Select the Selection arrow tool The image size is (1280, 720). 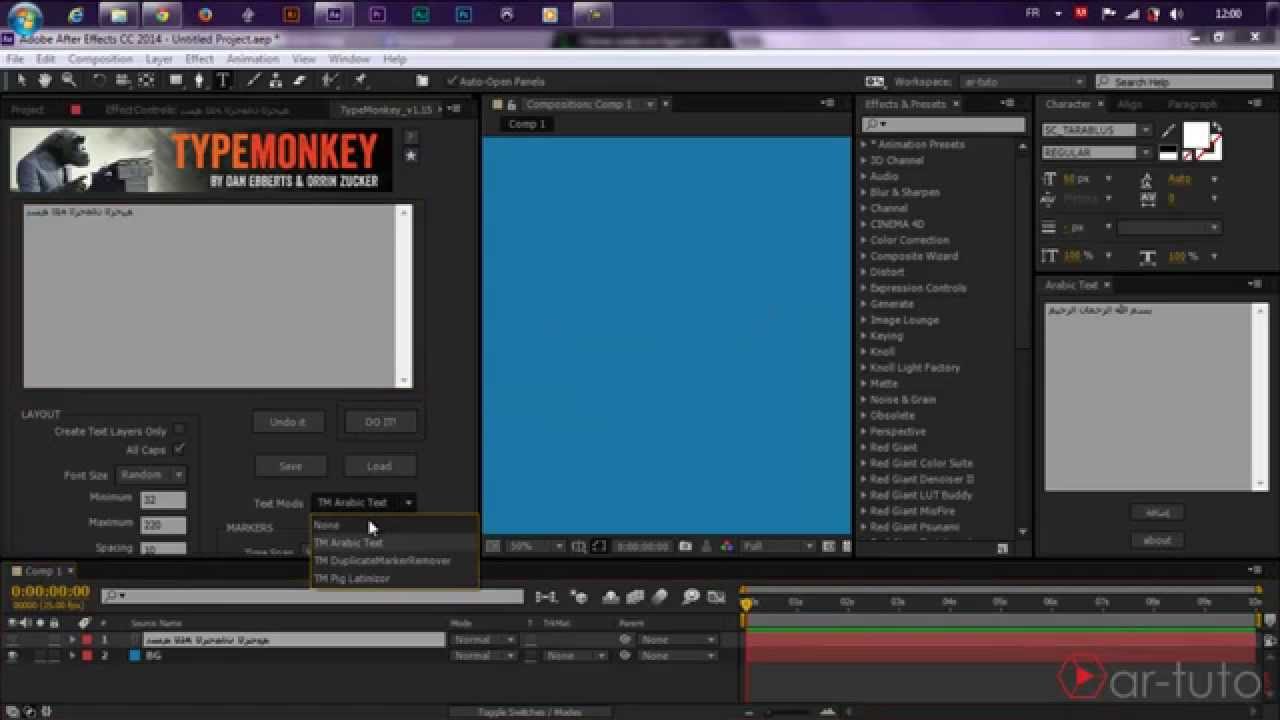[x=22, y=81]
